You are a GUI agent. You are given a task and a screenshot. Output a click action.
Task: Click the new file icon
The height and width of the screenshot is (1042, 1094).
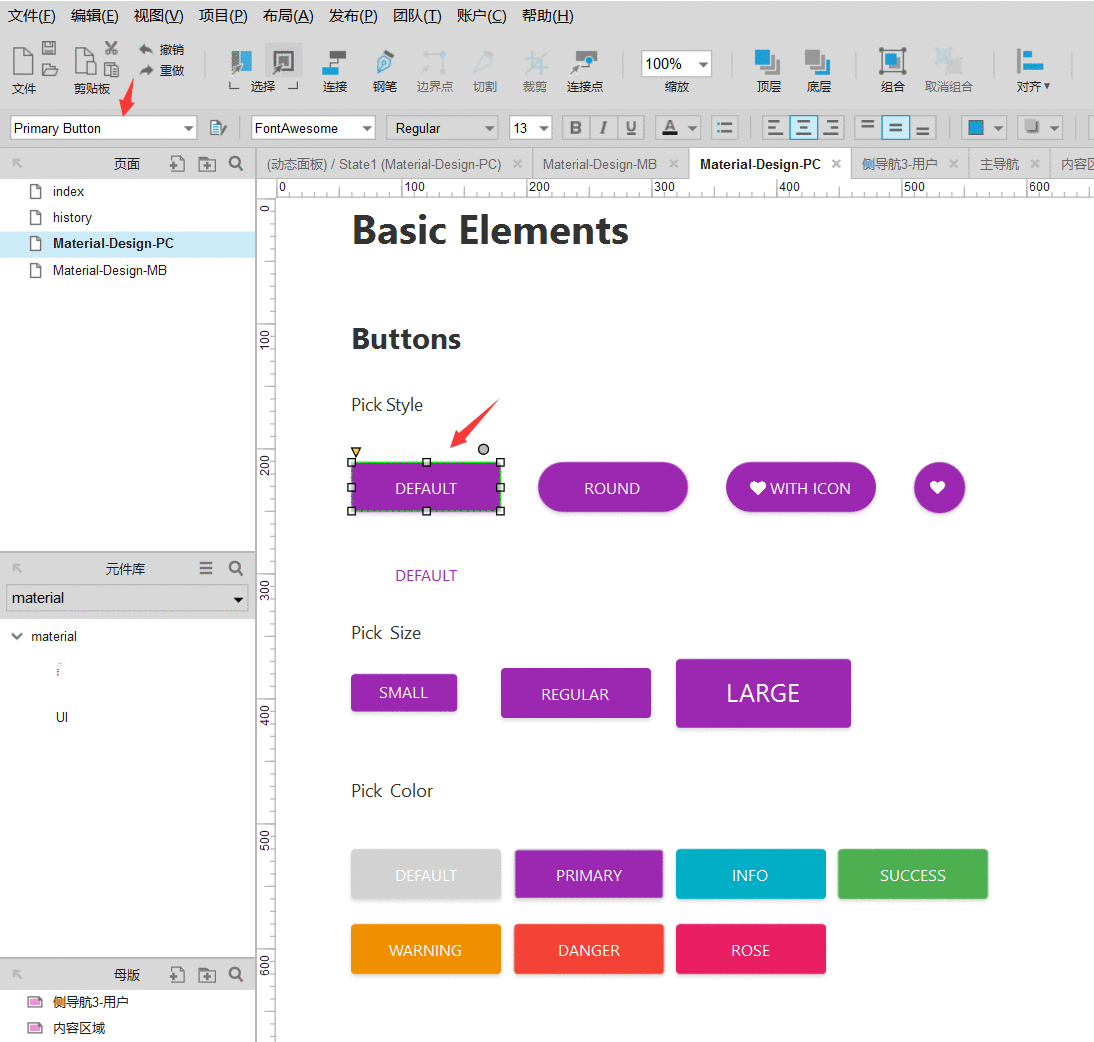coord(23,61)
